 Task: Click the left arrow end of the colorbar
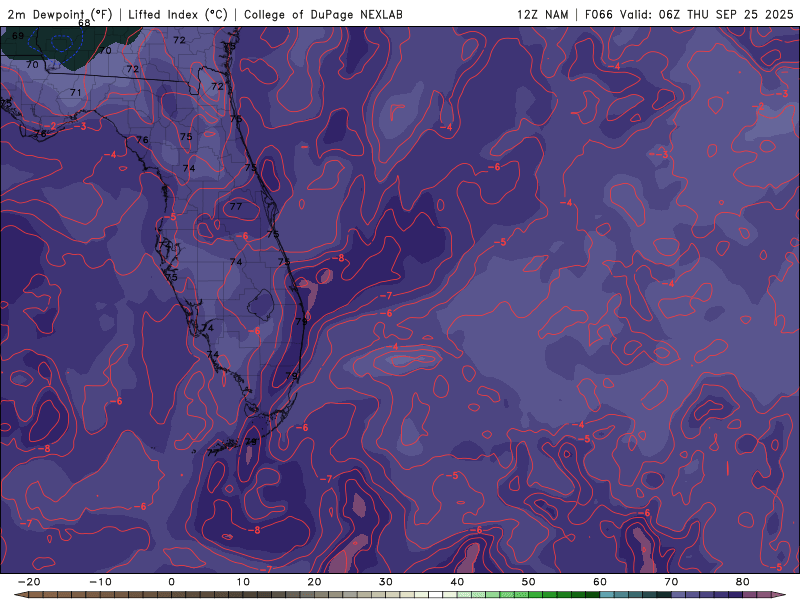[x=20, y=595]
